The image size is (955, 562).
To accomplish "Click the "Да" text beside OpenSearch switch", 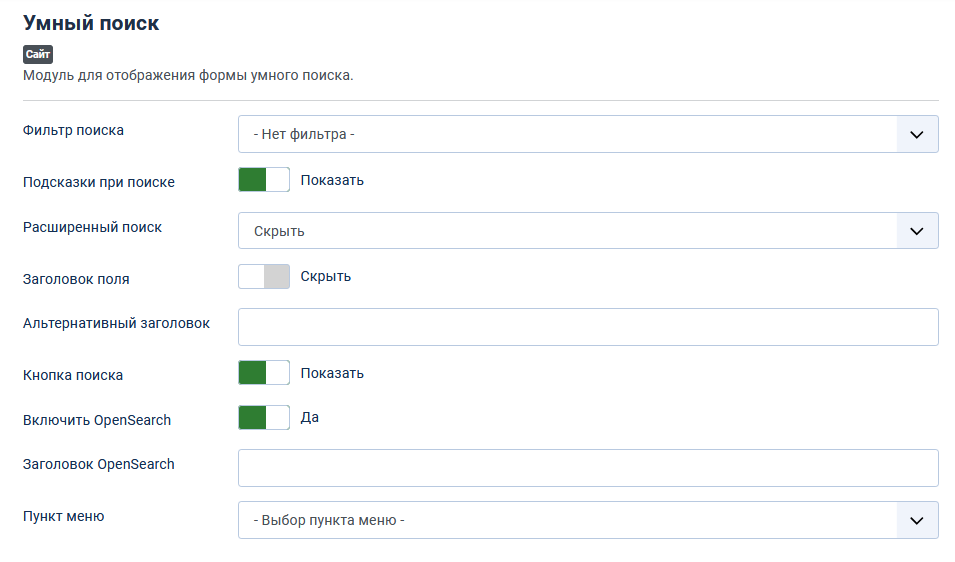I will 310,417.
